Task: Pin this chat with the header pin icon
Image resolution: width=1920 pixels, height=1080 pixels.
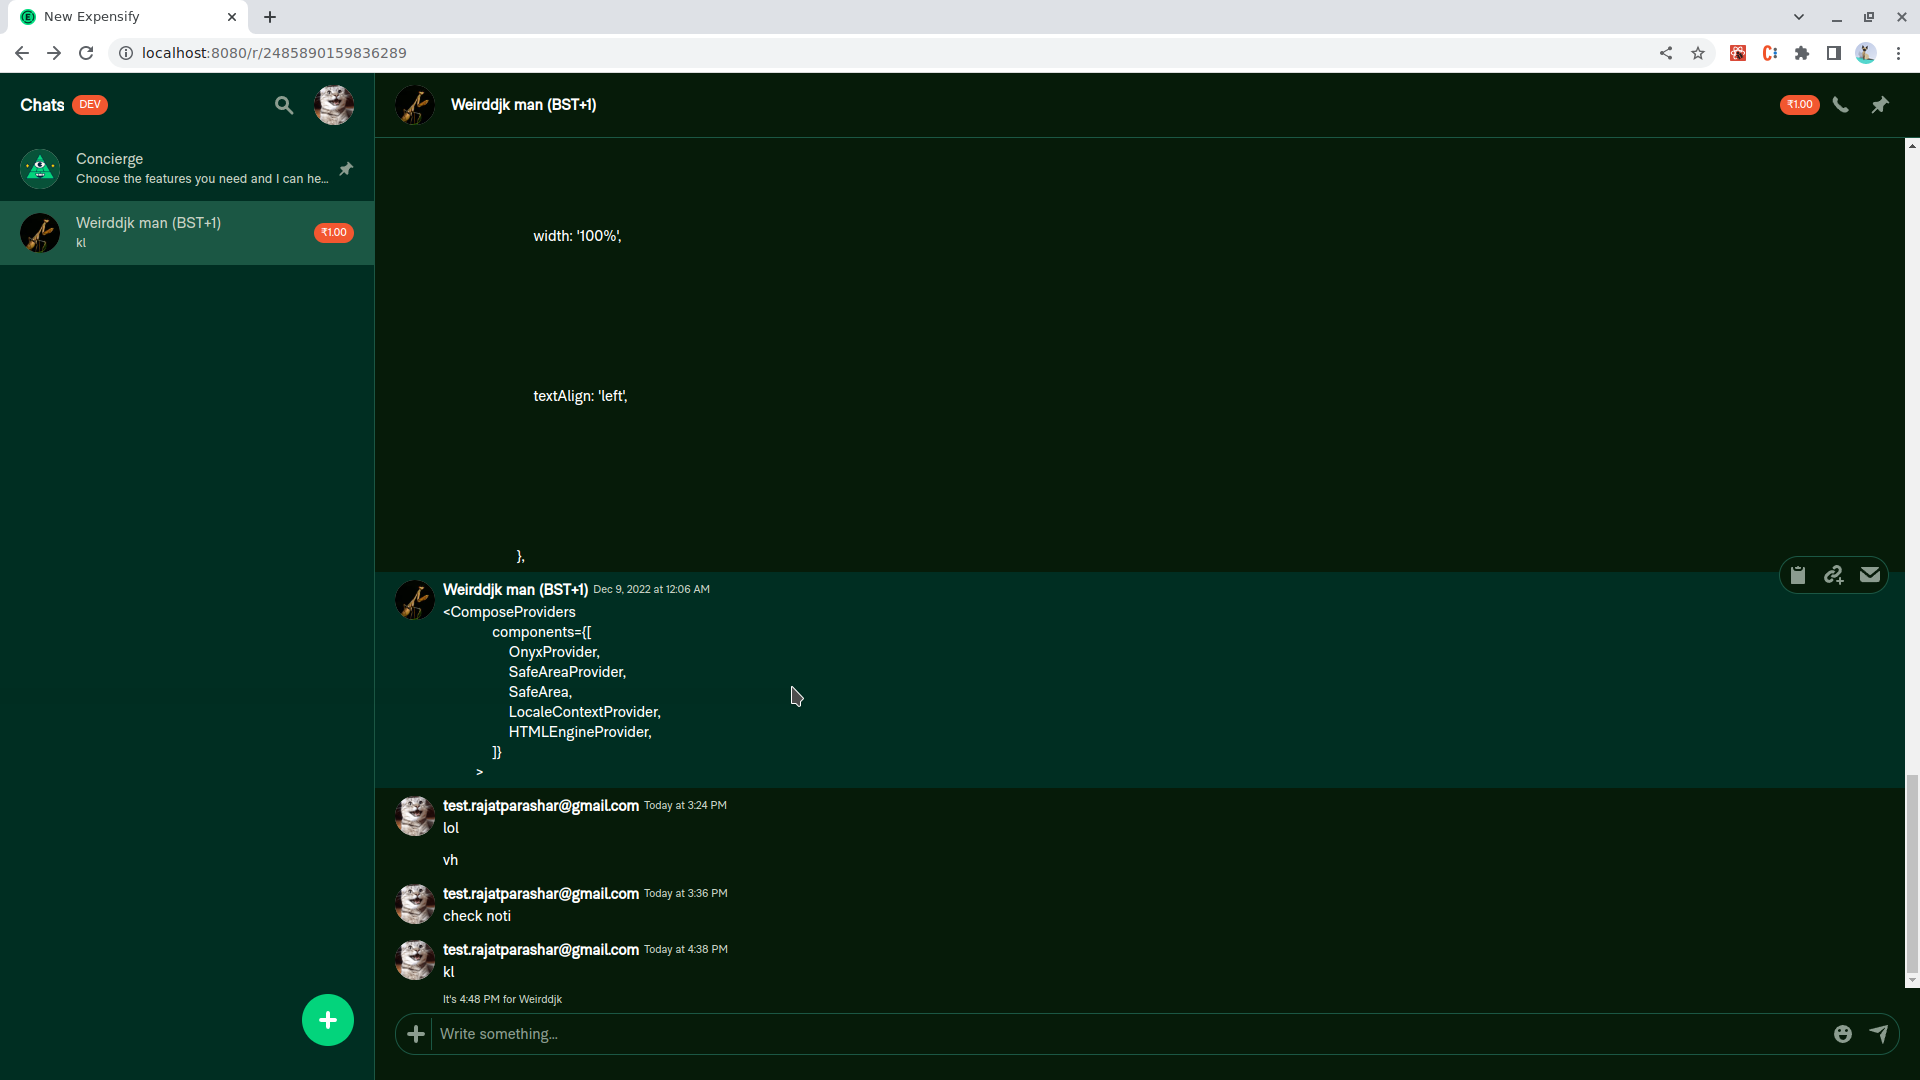Action: [x=1880, y=105]
